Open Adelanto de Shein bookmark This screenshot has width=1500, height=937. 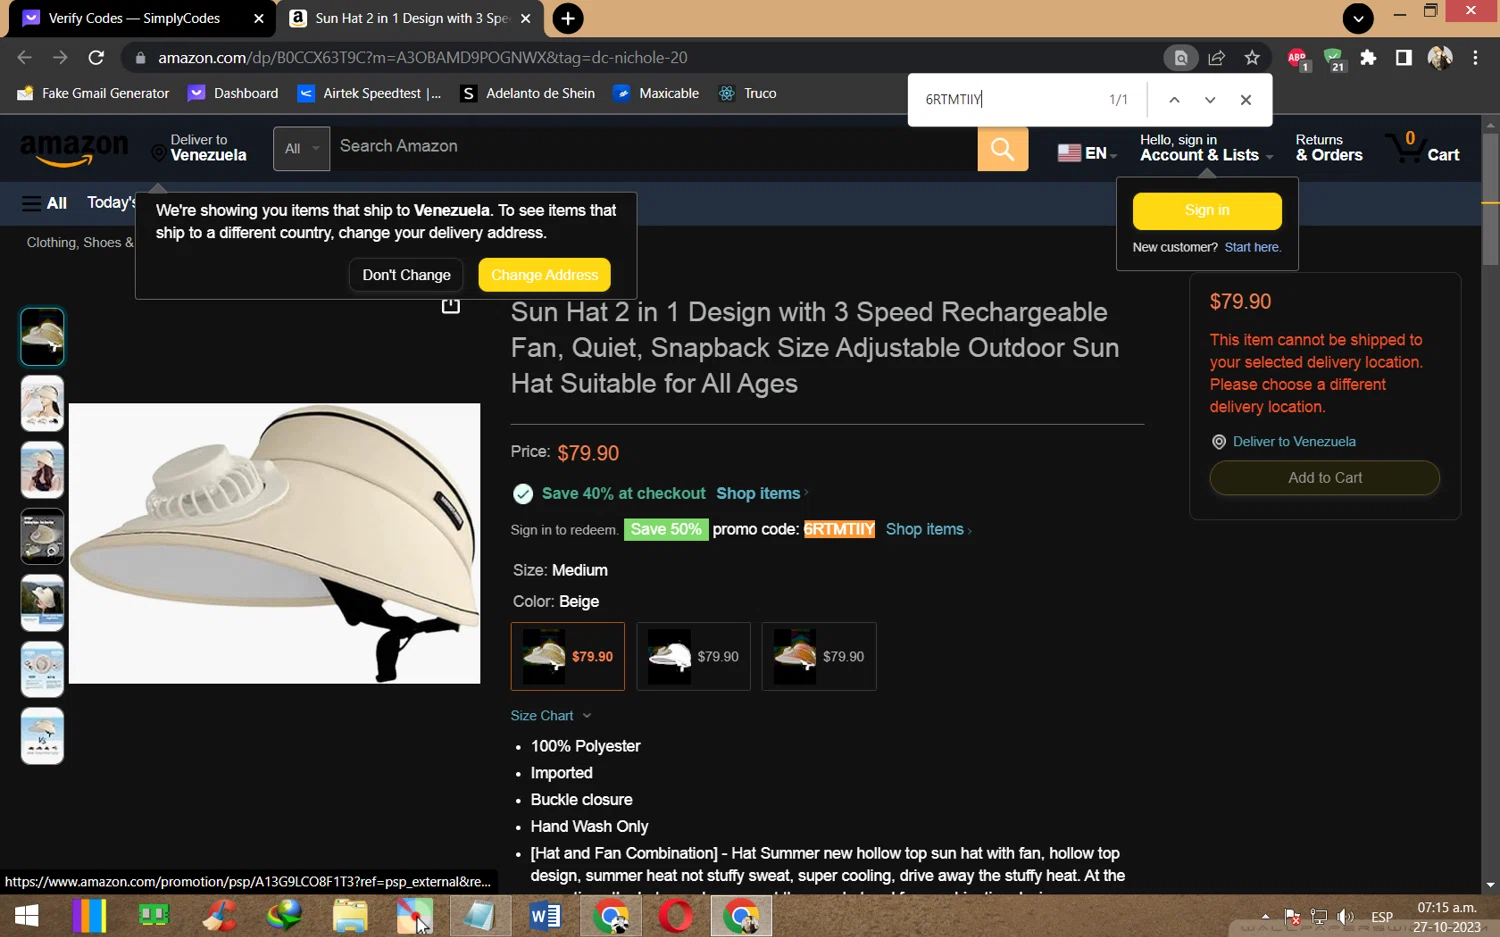pyautogui.click(x=527, y=93)
